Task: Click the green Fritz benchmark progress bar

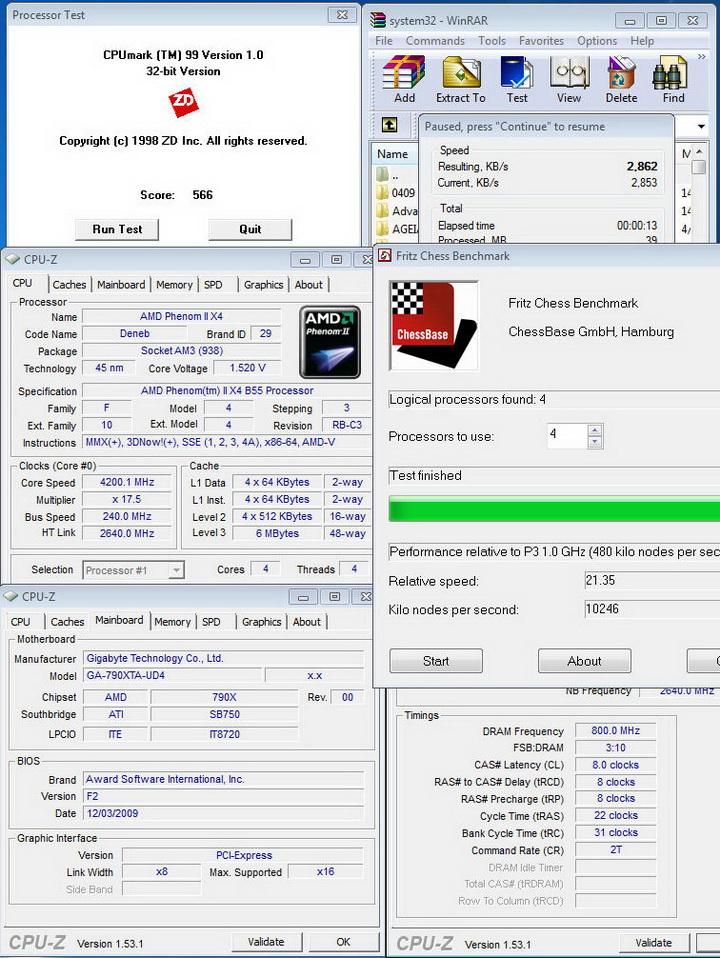Action: (554, 509)
